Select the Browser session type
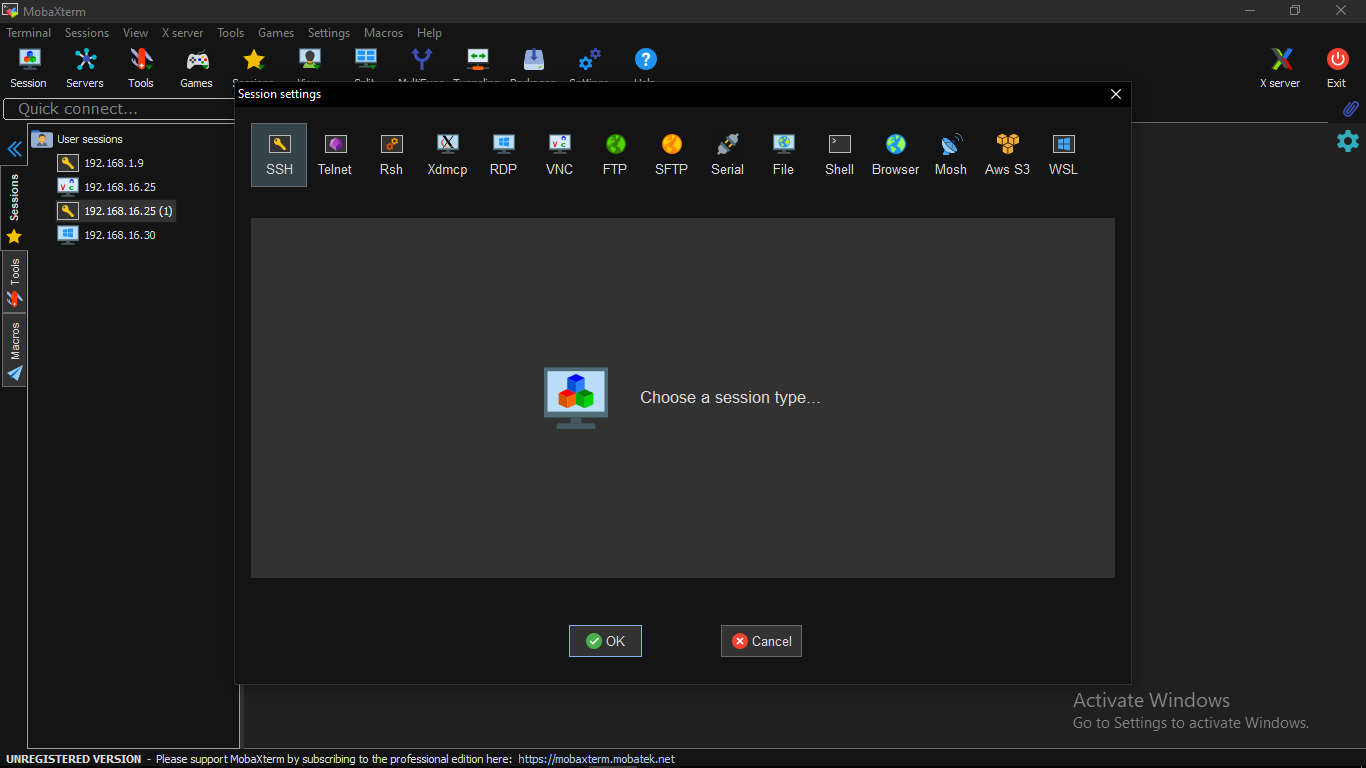The width and height of the screenshot is (1366, 768). coord(895,155)
